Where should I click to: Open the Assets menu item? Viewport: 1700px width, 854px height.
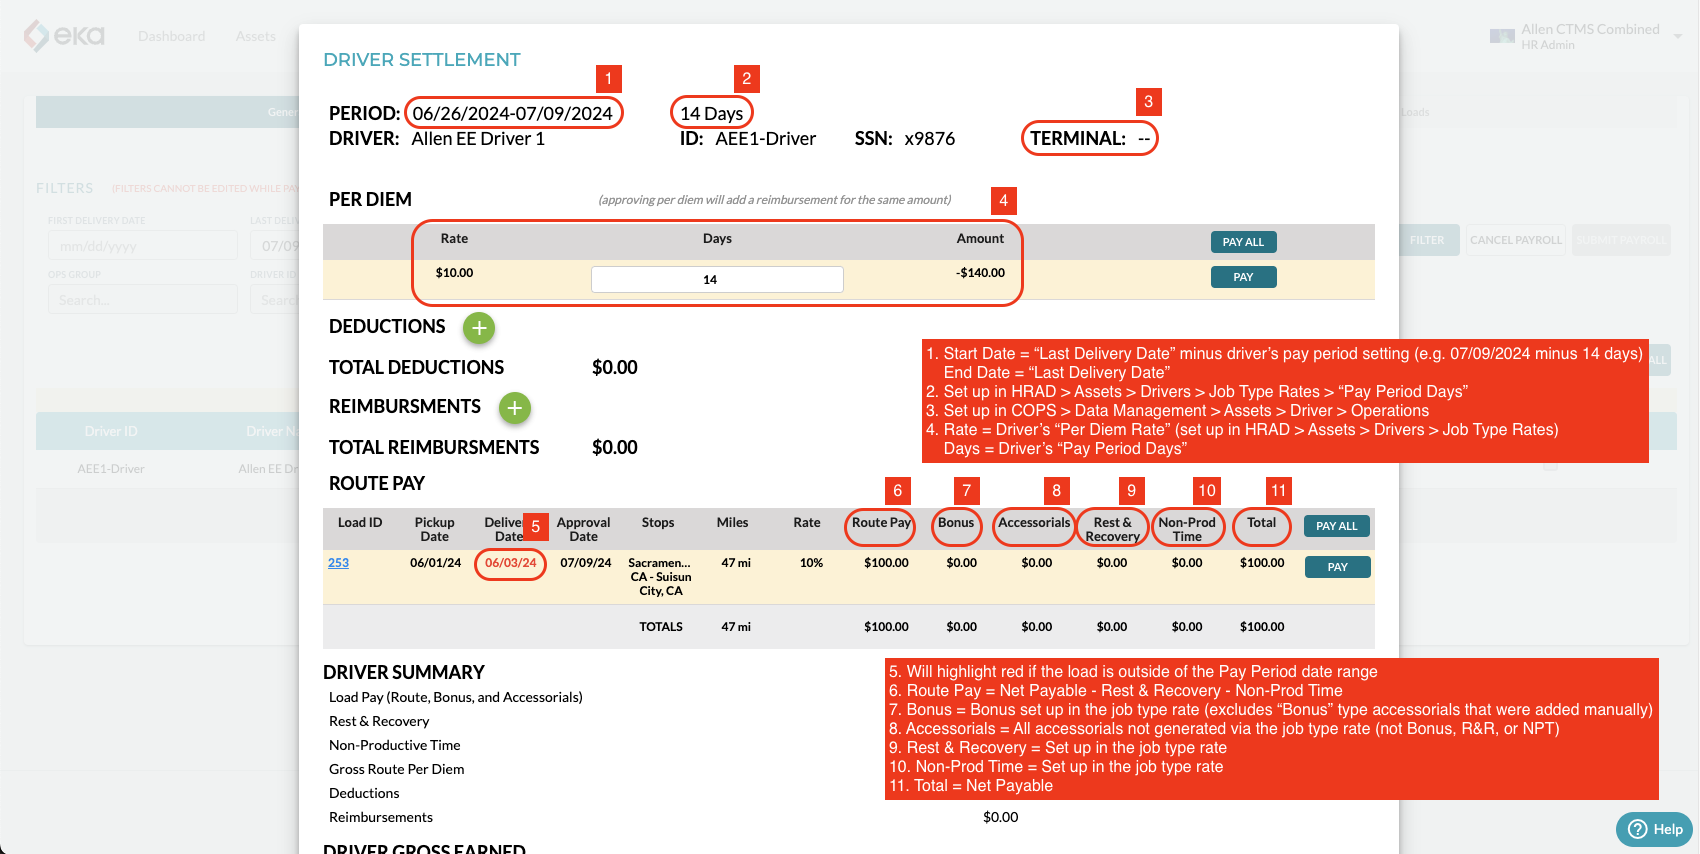255,36
